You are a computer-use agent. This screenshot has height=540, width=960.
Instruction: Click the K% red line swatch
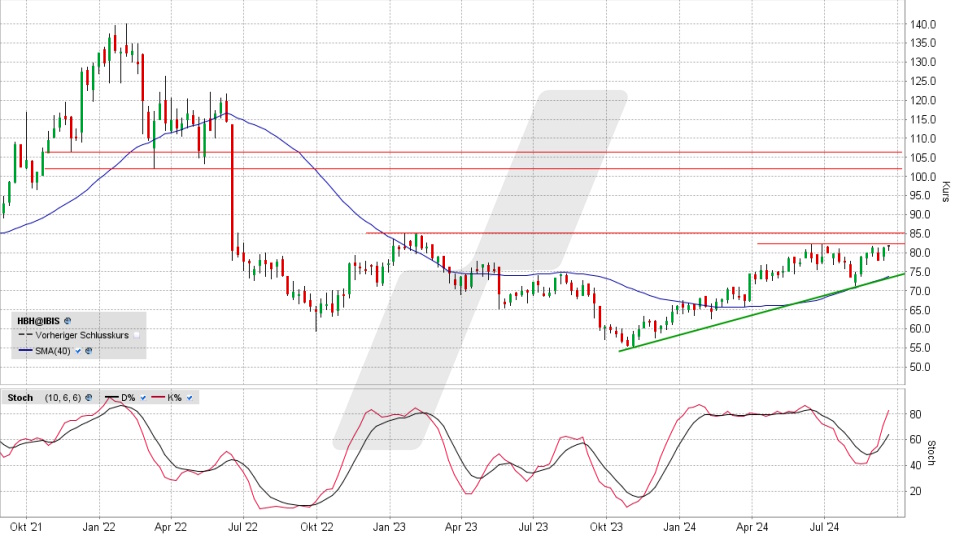click(159, 398)
